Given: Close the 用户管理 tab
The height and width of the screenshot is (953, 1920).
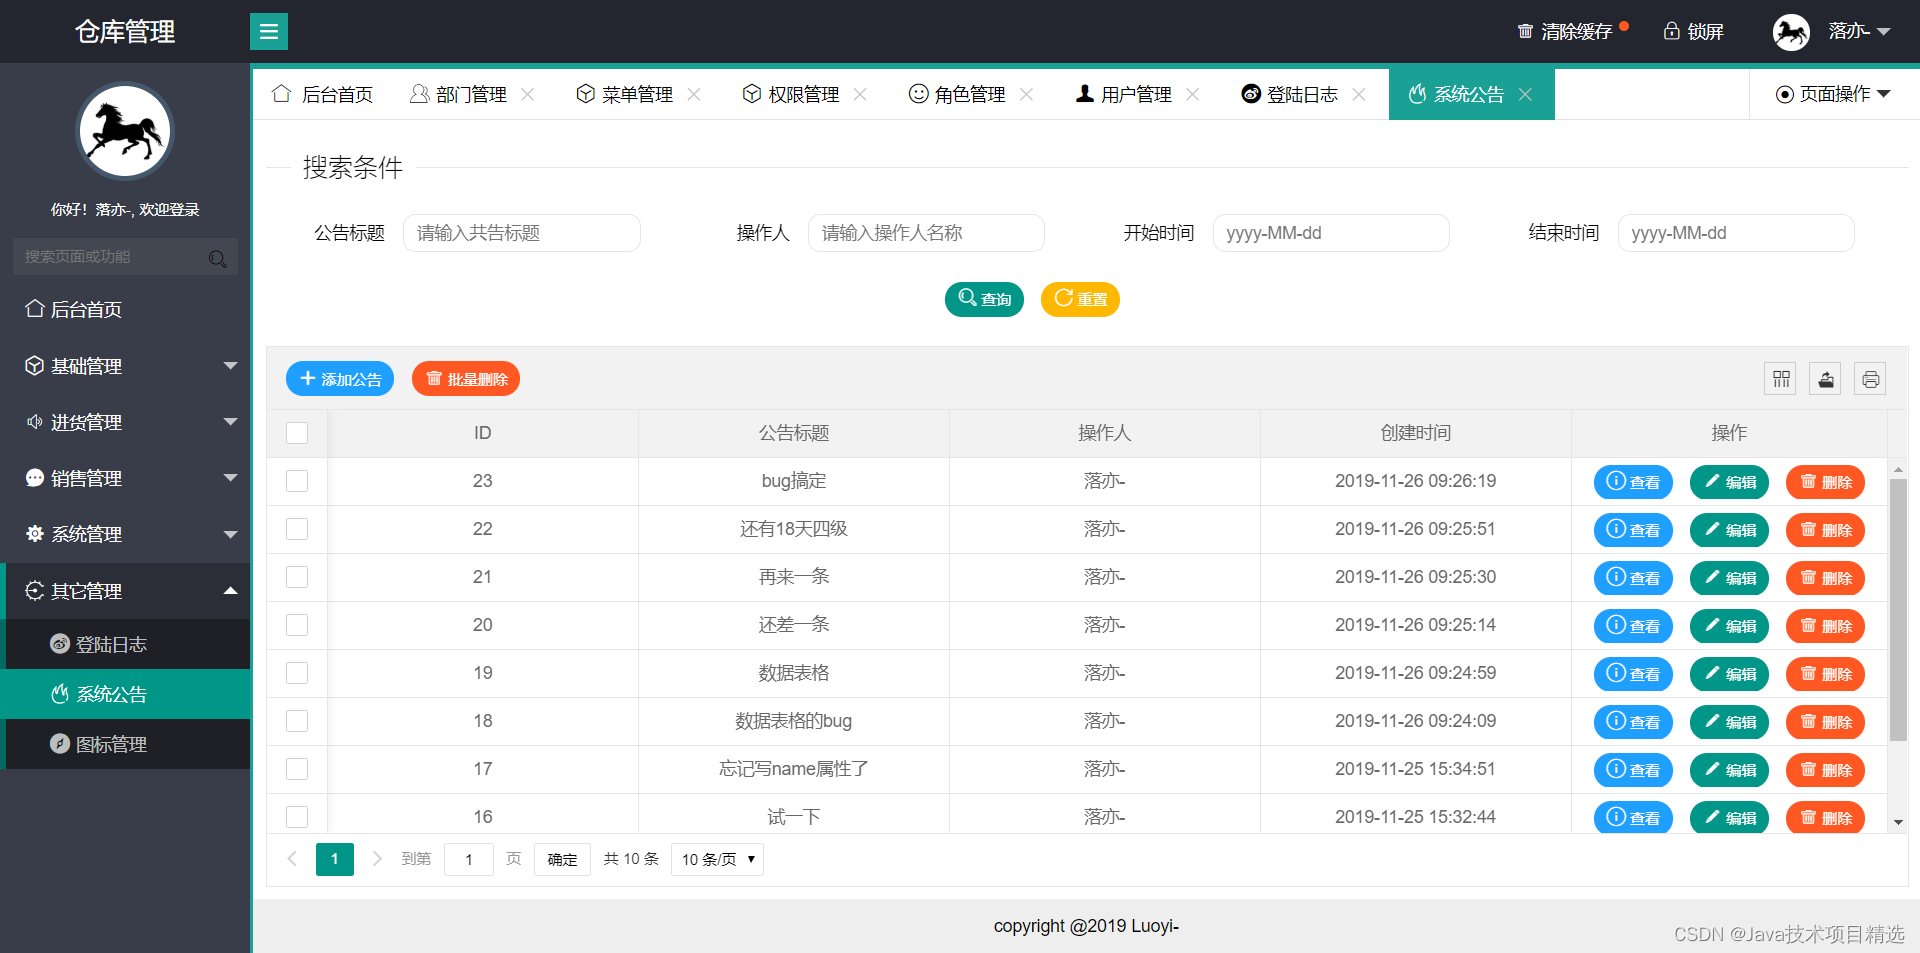Looking at the screenshot, I should [1192, 94].
